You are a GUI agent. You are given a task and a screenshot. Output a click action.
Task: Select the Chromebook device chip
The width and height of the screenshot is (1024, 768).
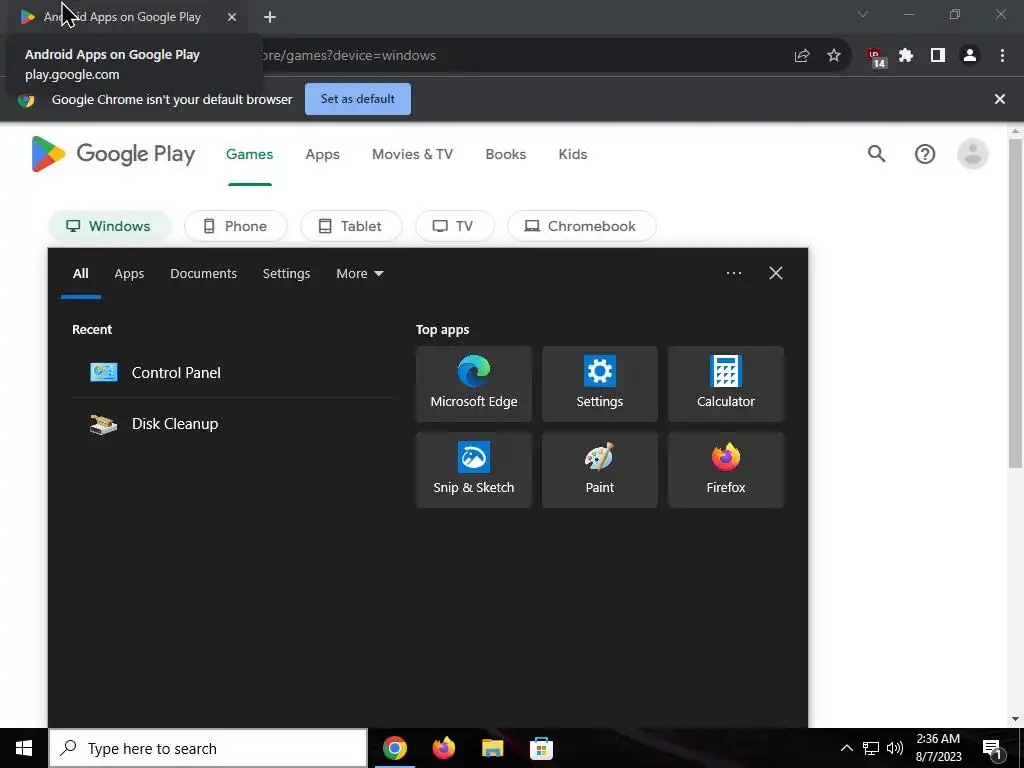tap(582, 226)
